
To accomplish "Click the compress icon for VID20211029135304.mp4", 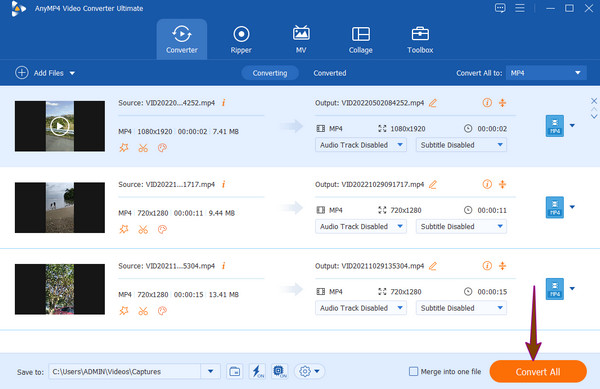I will pyautogui.click(x=502, y=265).
